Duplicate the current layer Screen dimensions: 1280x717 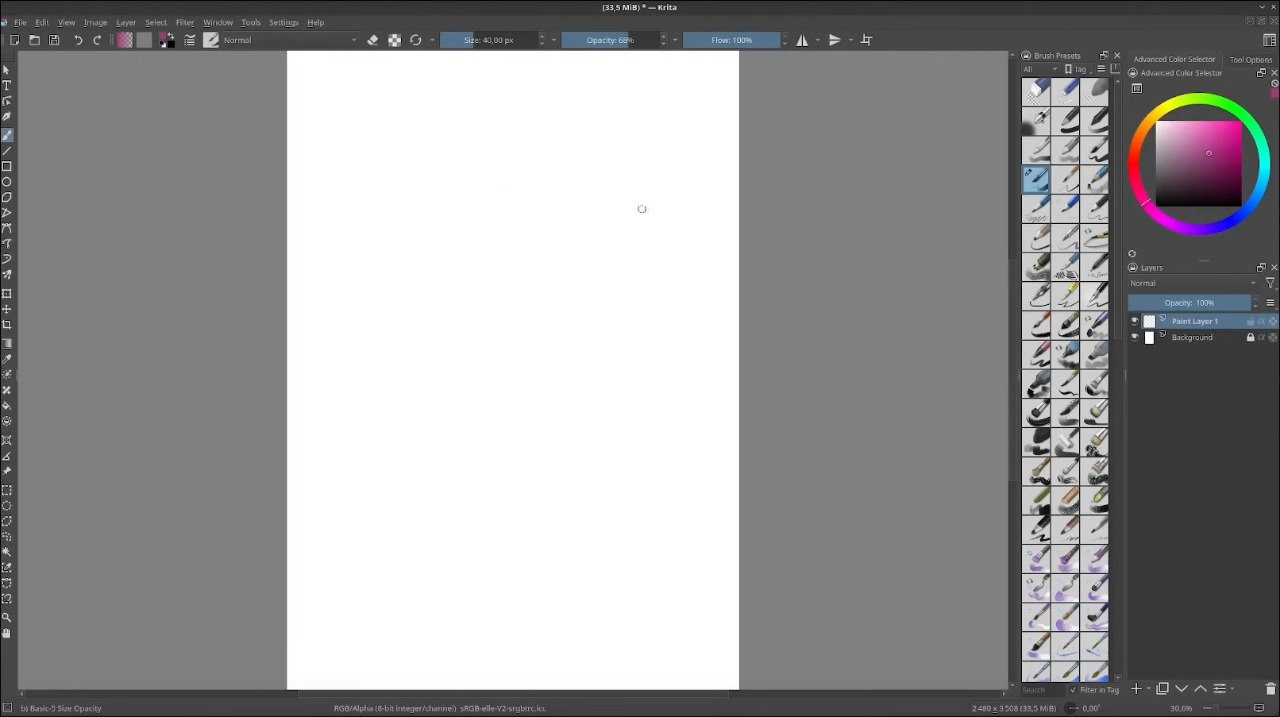[x=1162, y=688]
